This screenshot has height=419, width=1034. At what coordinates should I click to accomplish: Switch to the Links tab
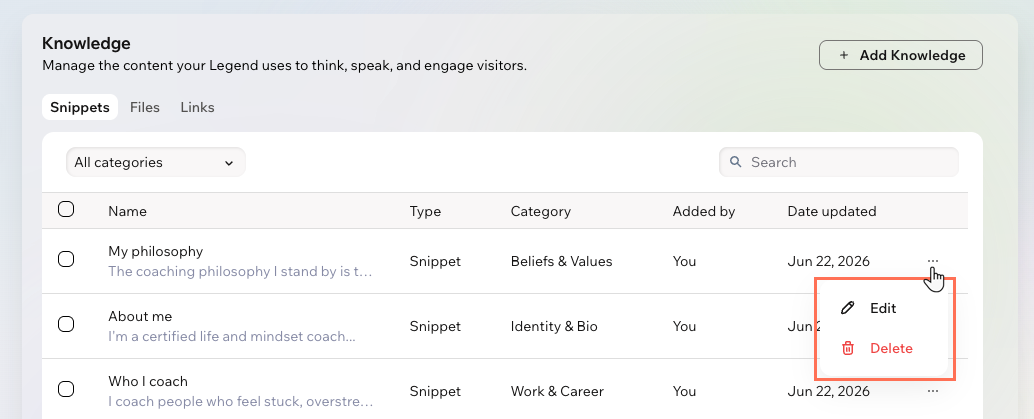tap(197, 107)
